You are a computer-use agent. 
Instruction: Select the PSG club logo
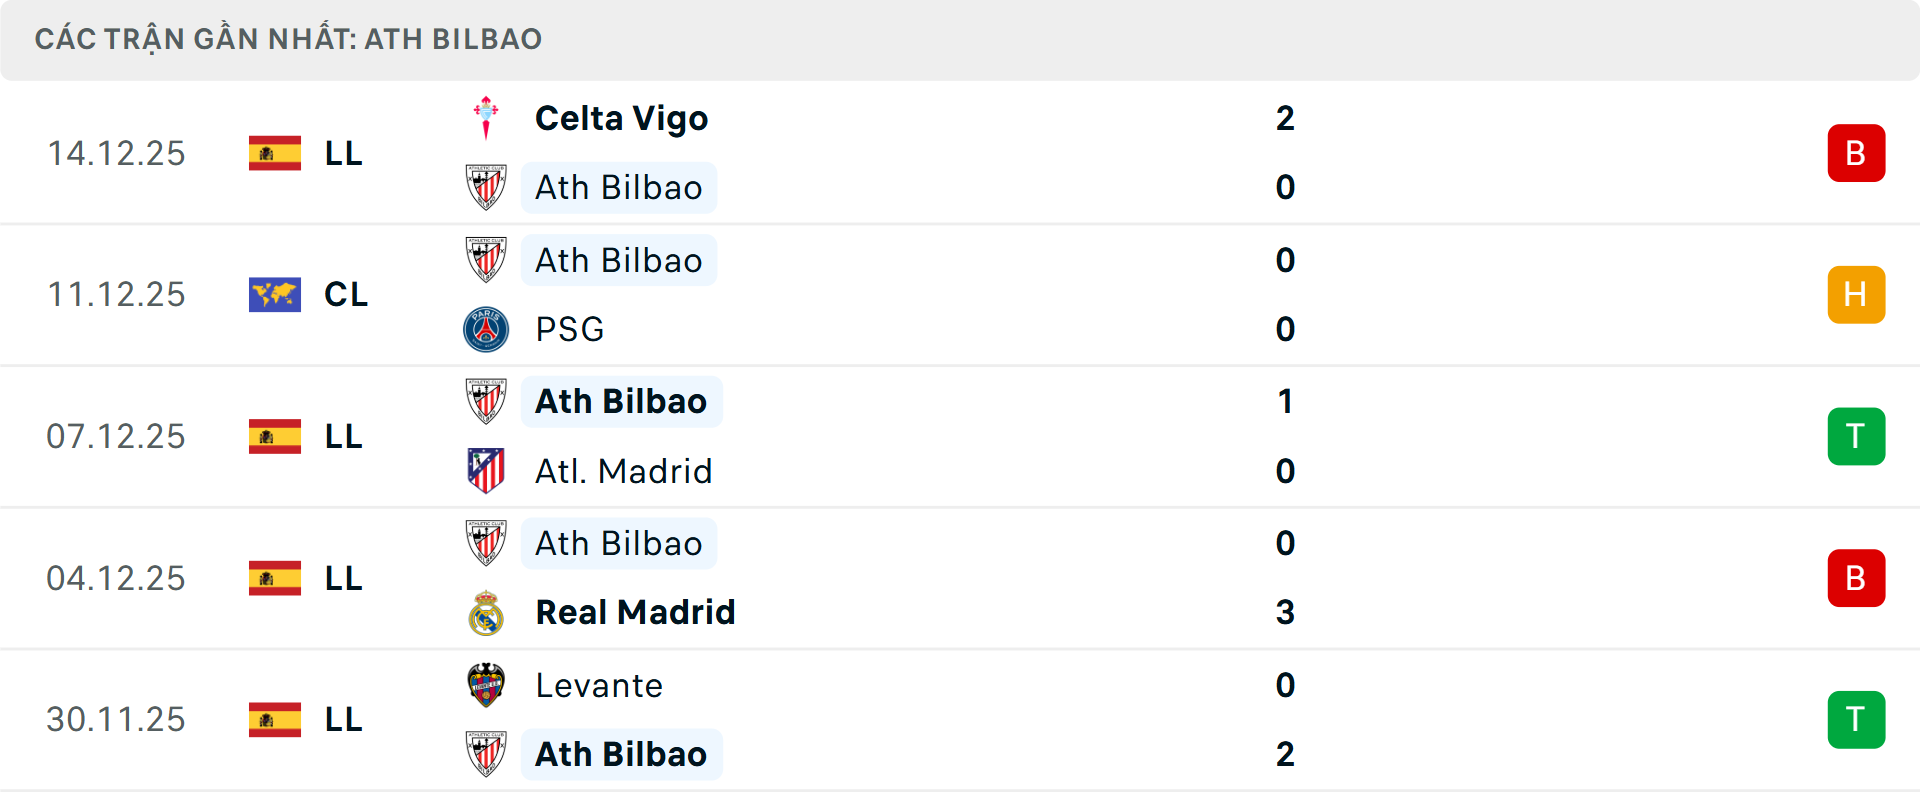click(x=487, y=329)
